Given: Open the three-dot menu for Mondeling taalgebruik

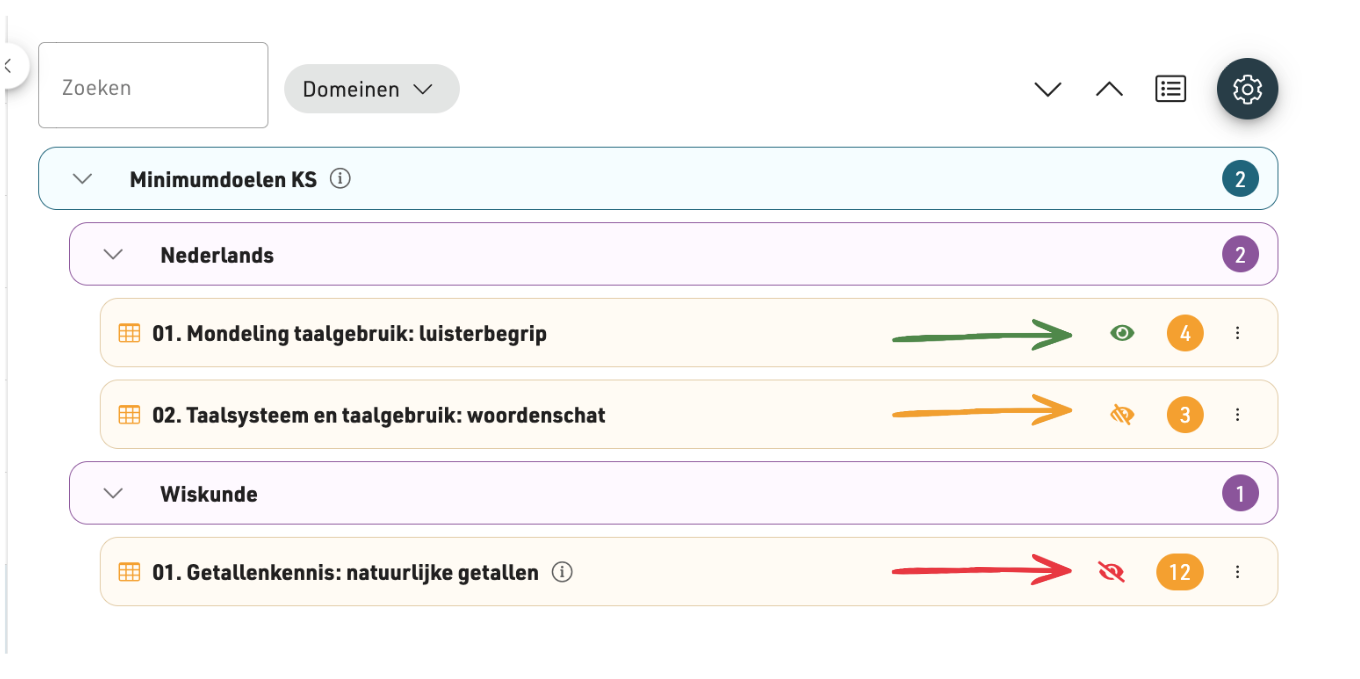Looking at the screenshot, I should [1237, 333].
